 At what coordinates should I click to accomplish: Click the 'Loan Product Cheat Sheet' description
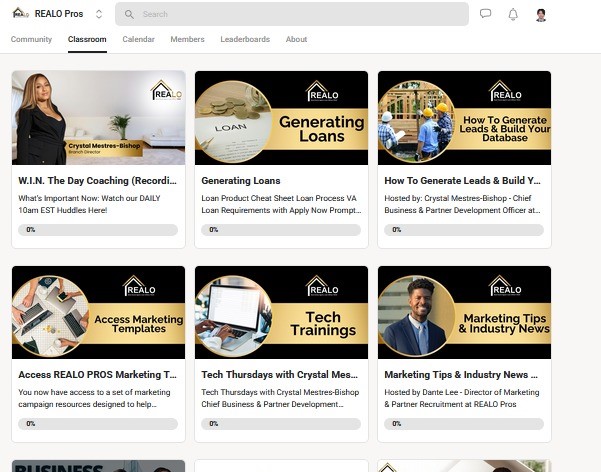(281, 204)
